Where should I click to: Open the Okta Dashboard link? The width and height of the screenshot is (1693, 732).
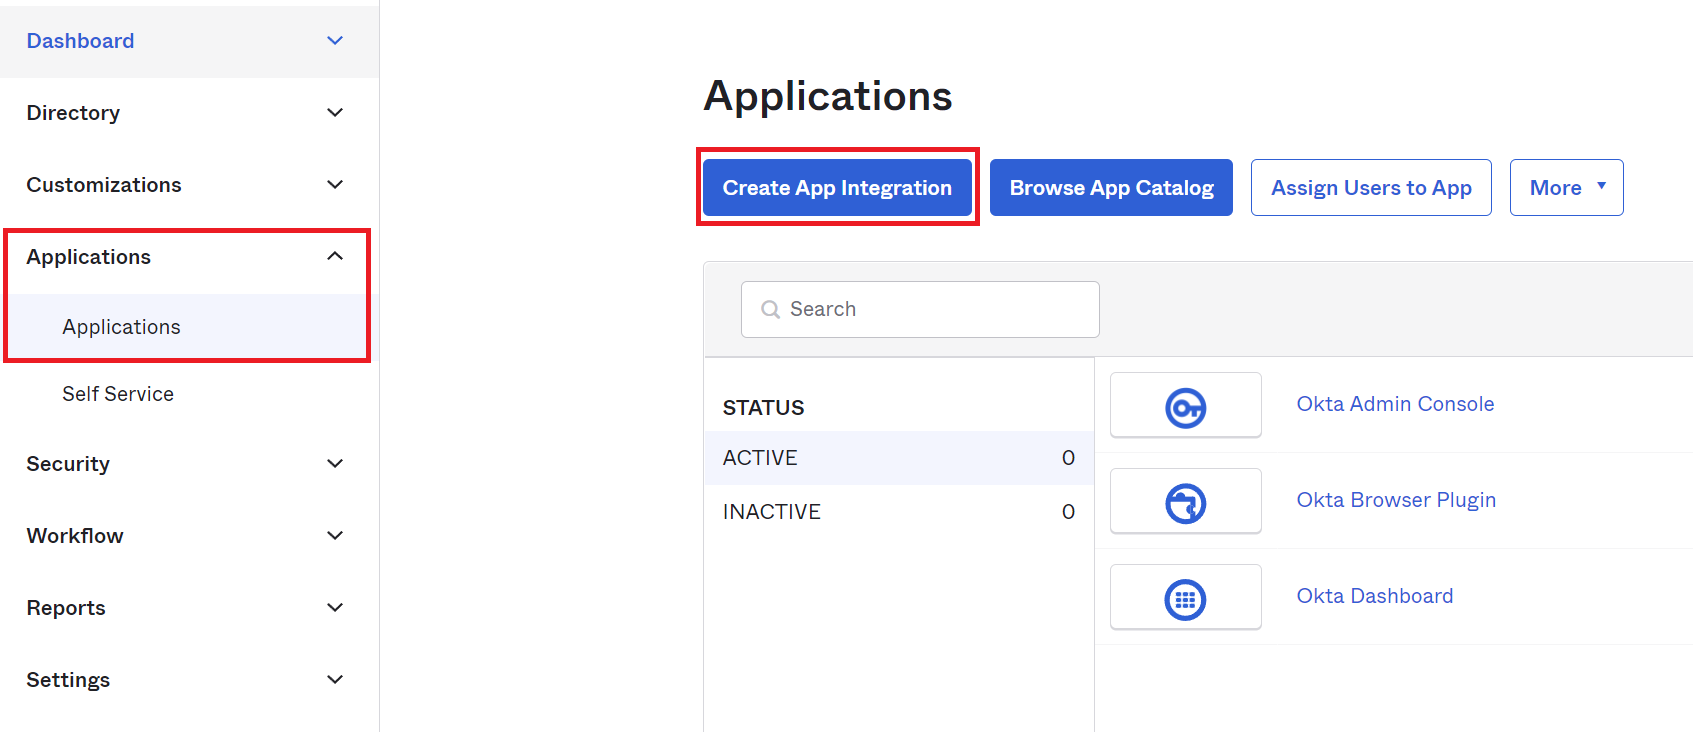(x=1375, y=596)
